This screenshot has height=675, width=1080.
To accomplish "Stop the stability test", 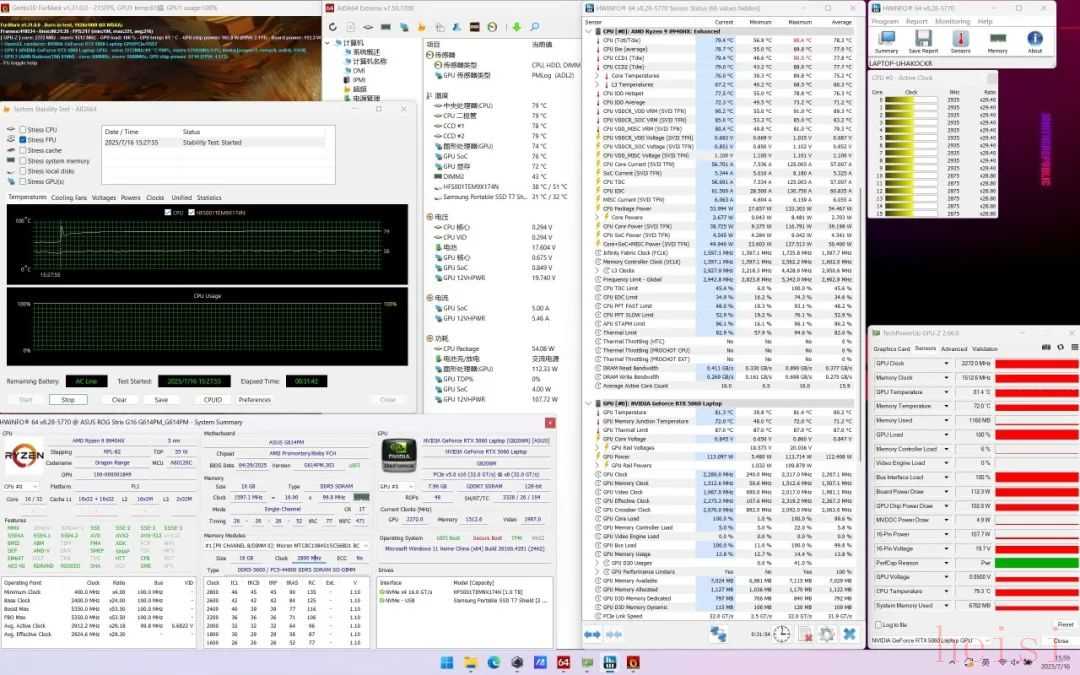I will click(68, 399).
